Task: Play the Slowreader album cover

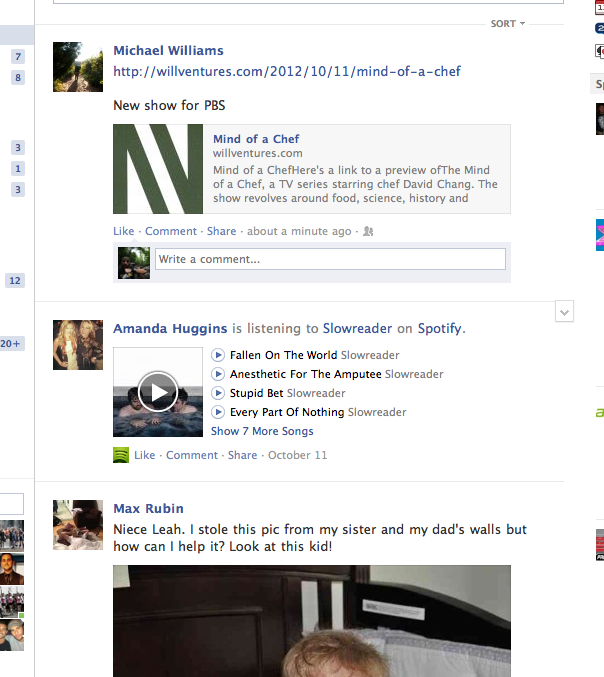Action: click(x=158, y=392)
